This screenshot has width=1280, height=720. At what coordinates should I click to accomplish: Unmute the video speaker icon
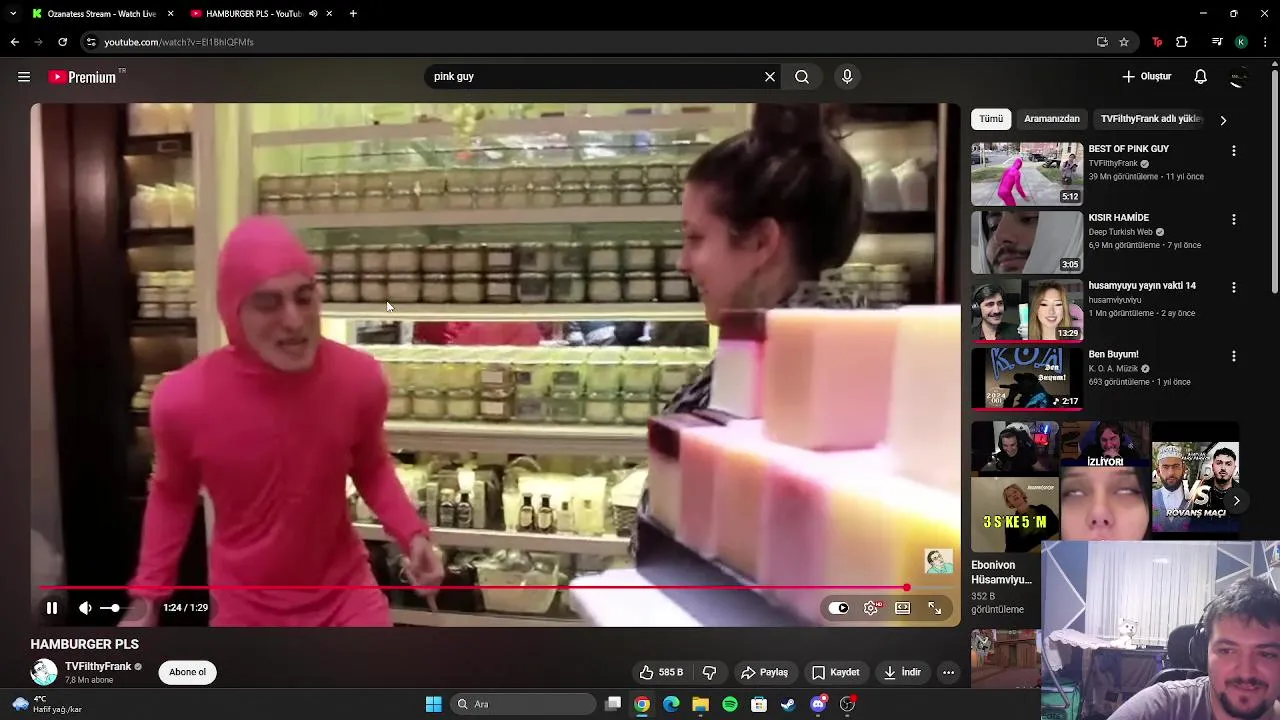pos(85,608)
